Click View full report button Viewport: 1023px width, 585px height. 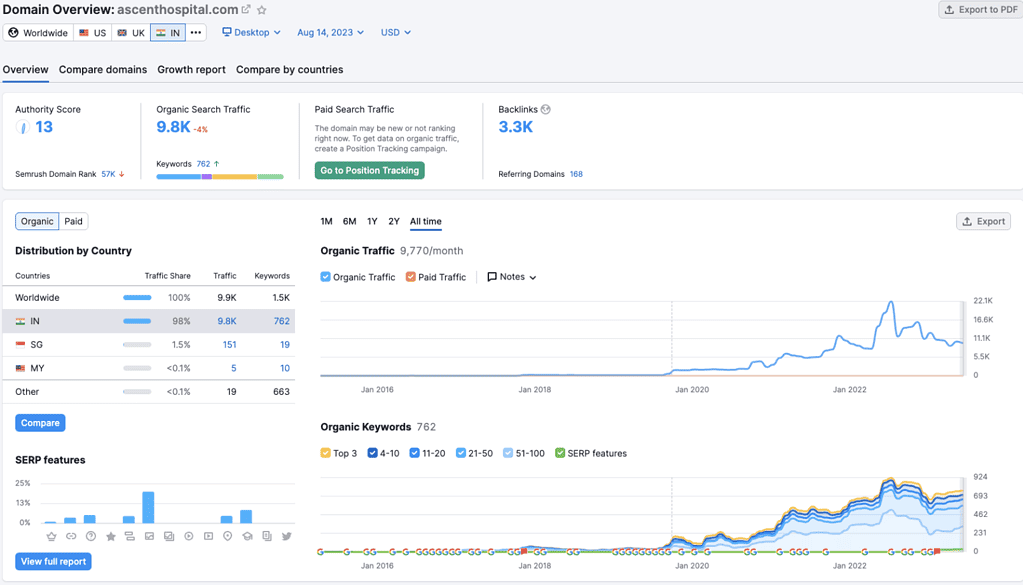[53, 562]
